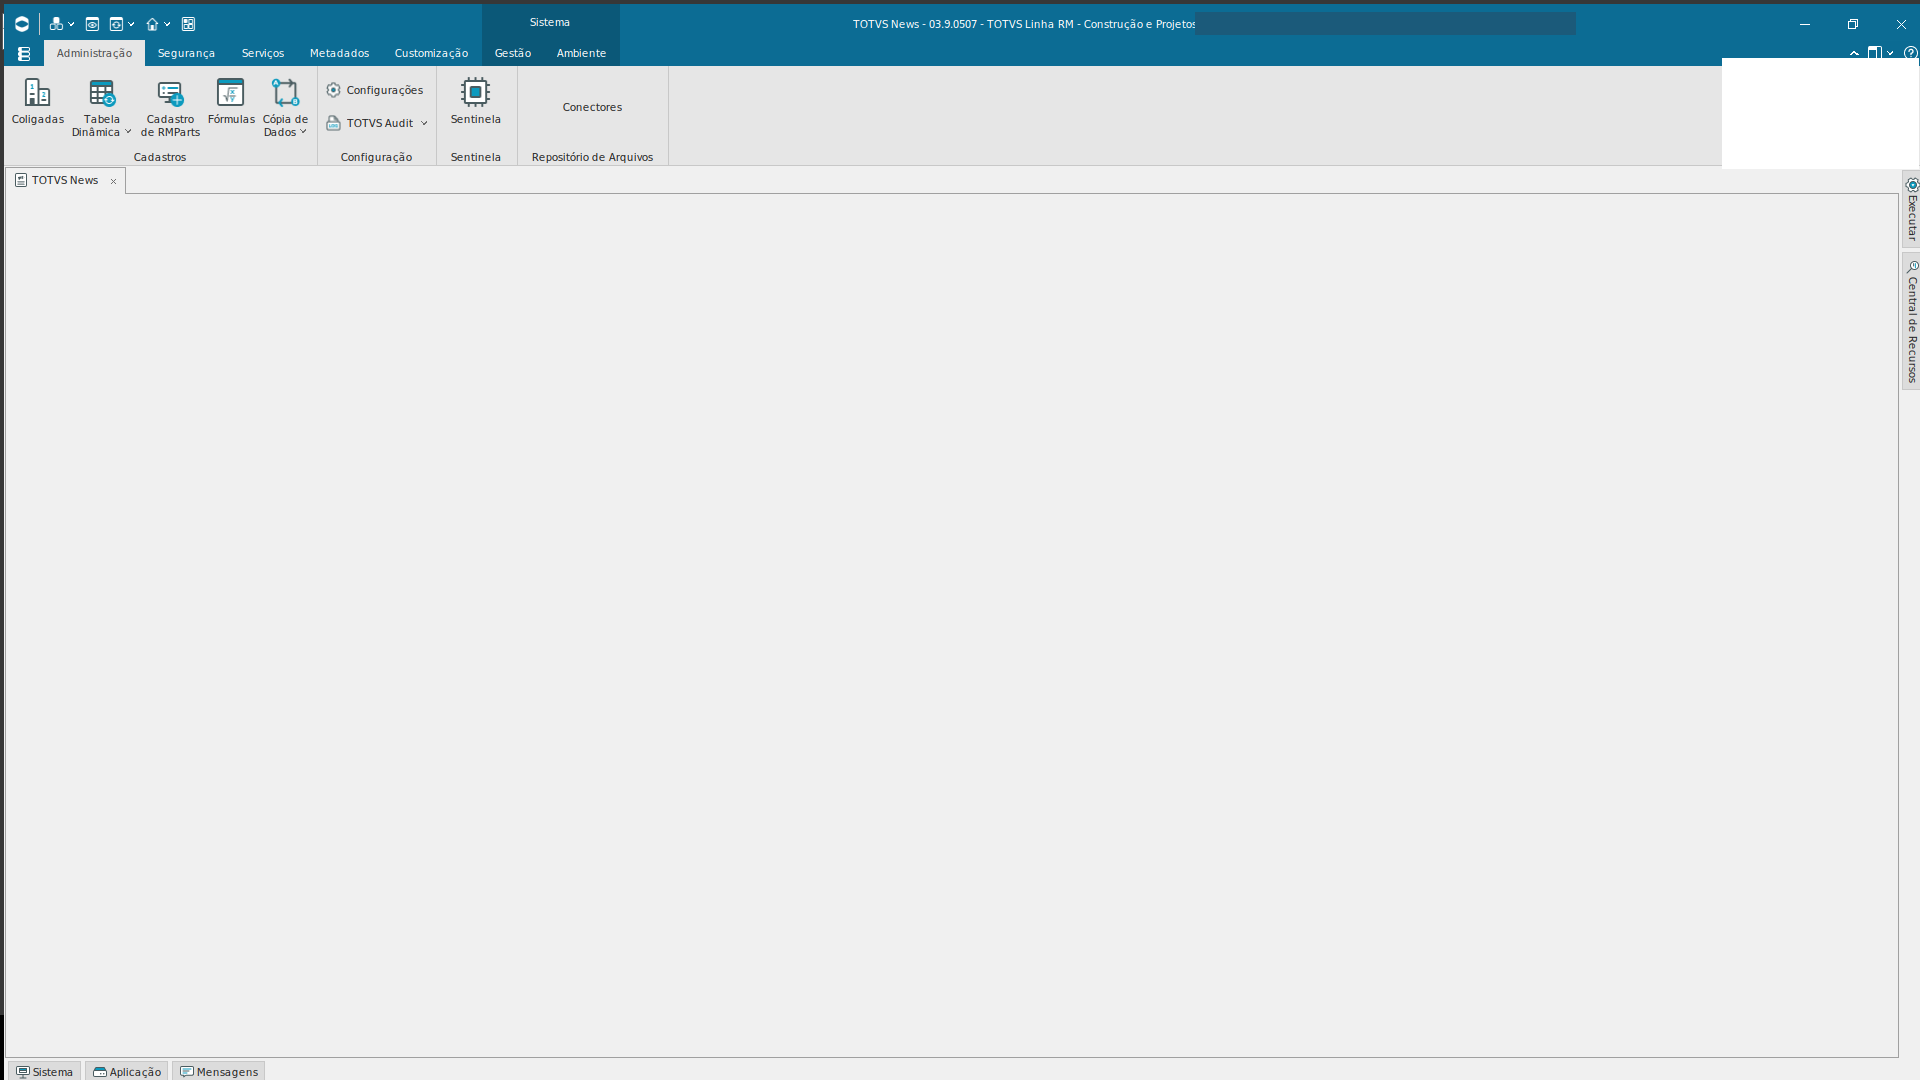The width and height of the screenshot is (1920, 1080).
Task: Select the TOTVS News document tab
Action: click(x=65, y=180)
